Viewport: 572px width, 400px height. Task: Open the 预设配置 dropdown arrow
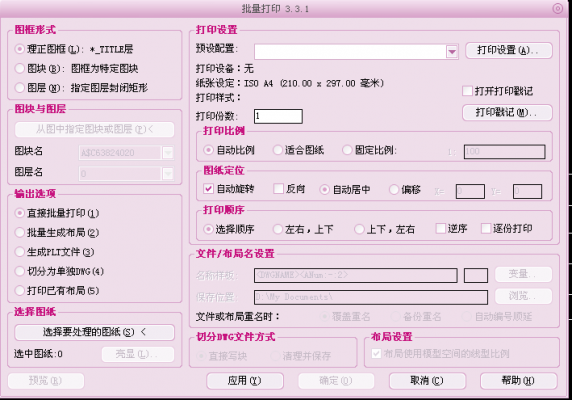(452, 51)
